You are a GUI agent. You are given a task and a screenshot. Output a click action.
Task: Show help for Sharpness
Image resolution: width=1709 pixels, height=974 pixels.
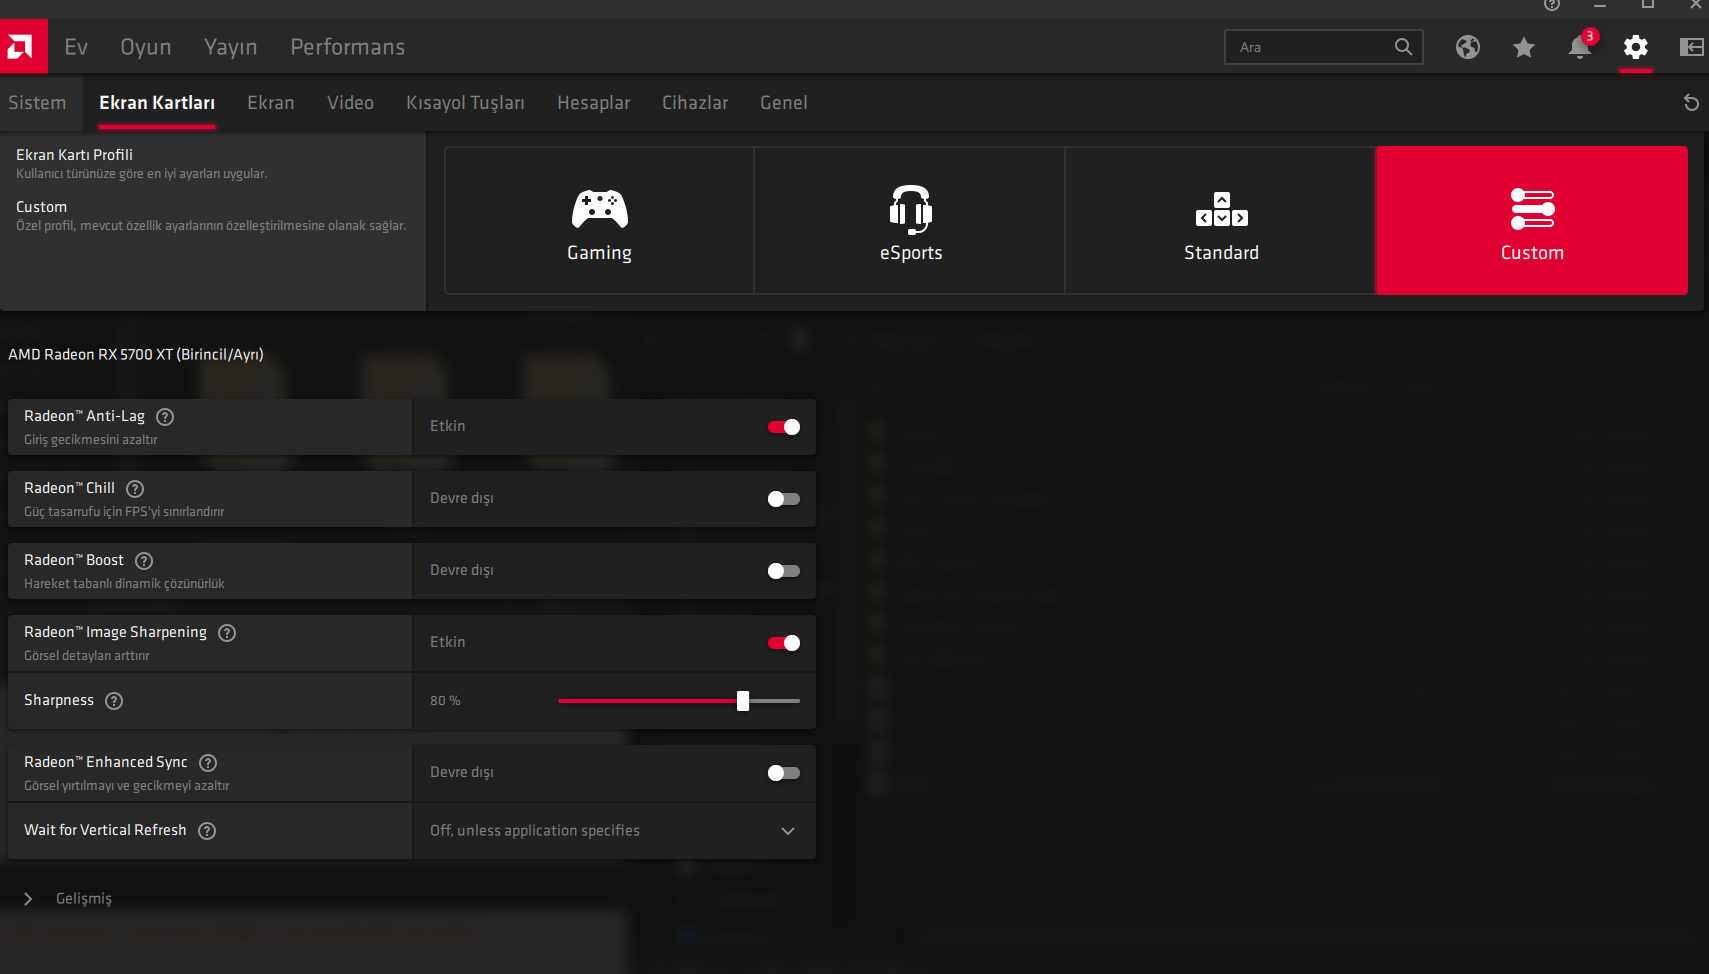coord(114,701)
